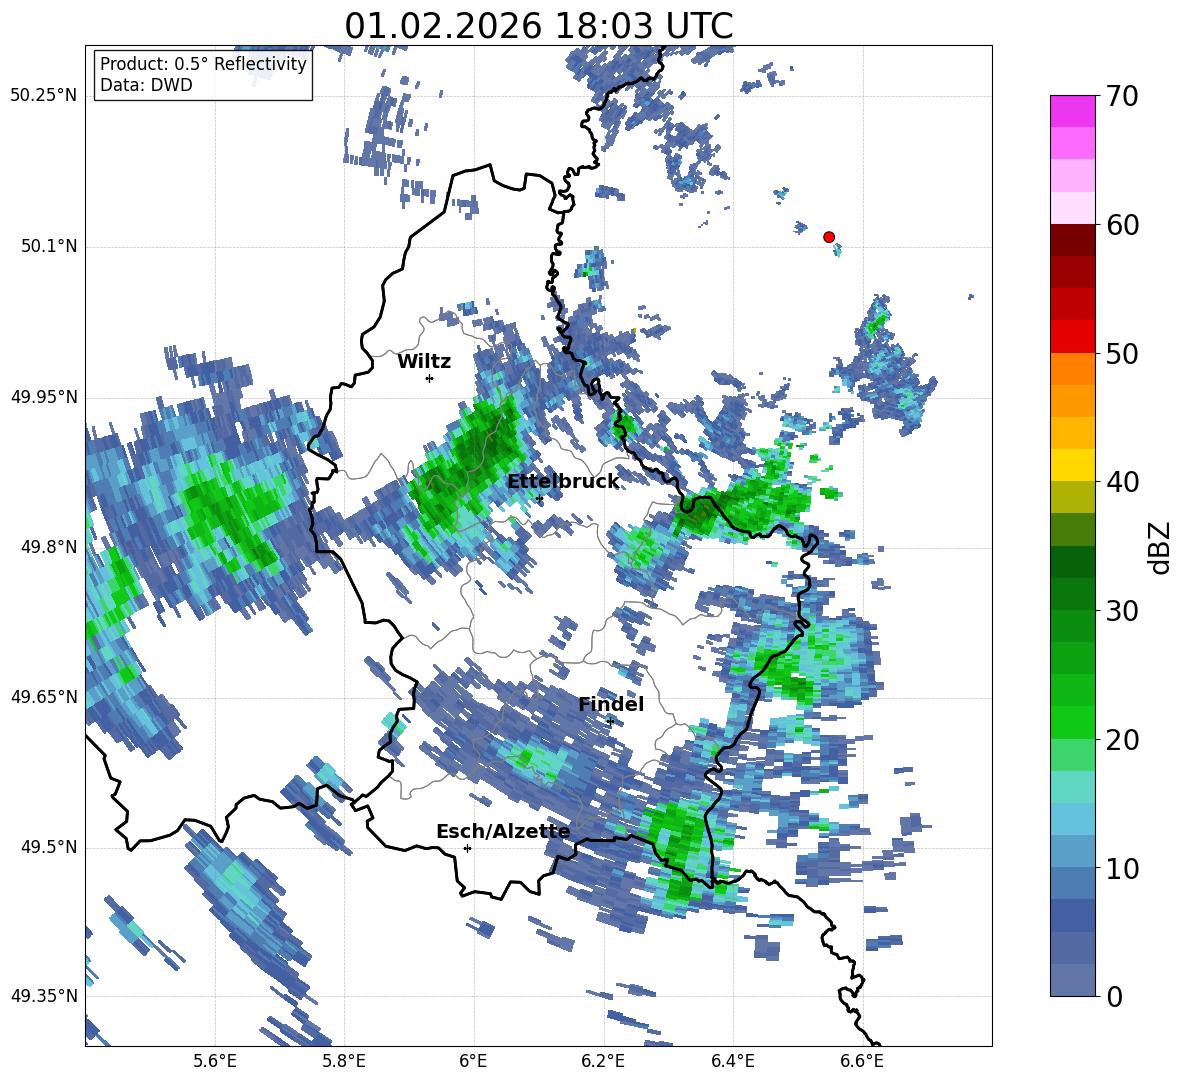Click the Wiltz city label
Screen dimensions: 1184x1081
coord(424,362)
